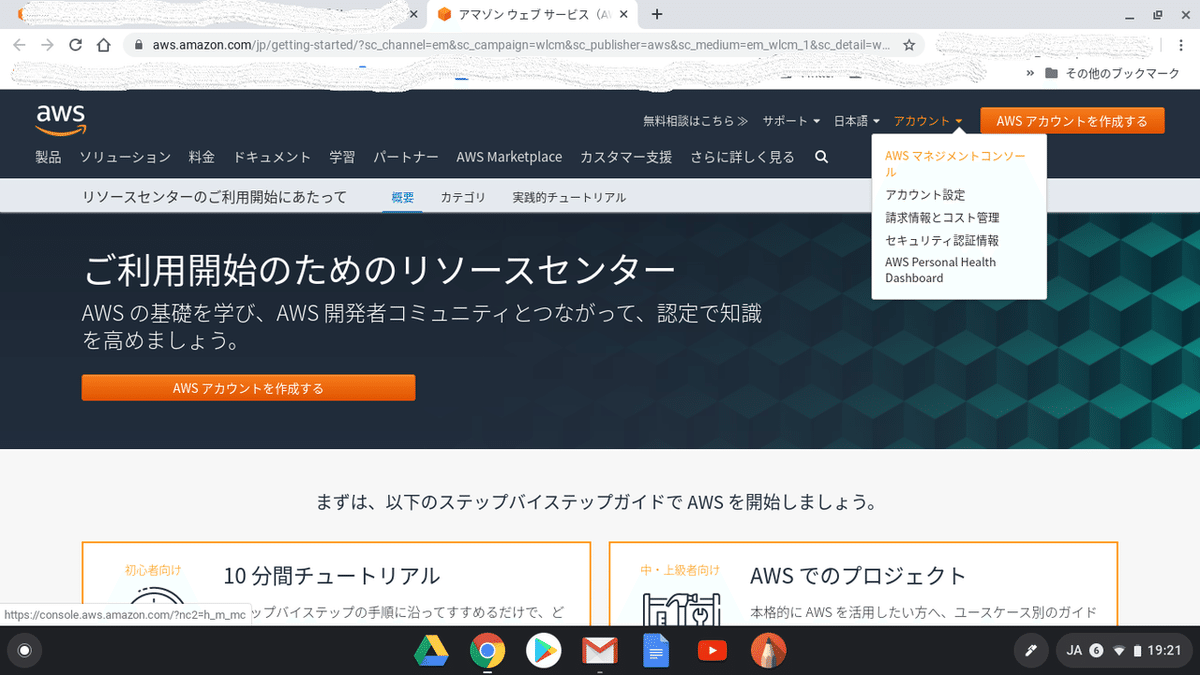
Task: Open the stylus tools icon near the clock
Action: point(1031,651)
